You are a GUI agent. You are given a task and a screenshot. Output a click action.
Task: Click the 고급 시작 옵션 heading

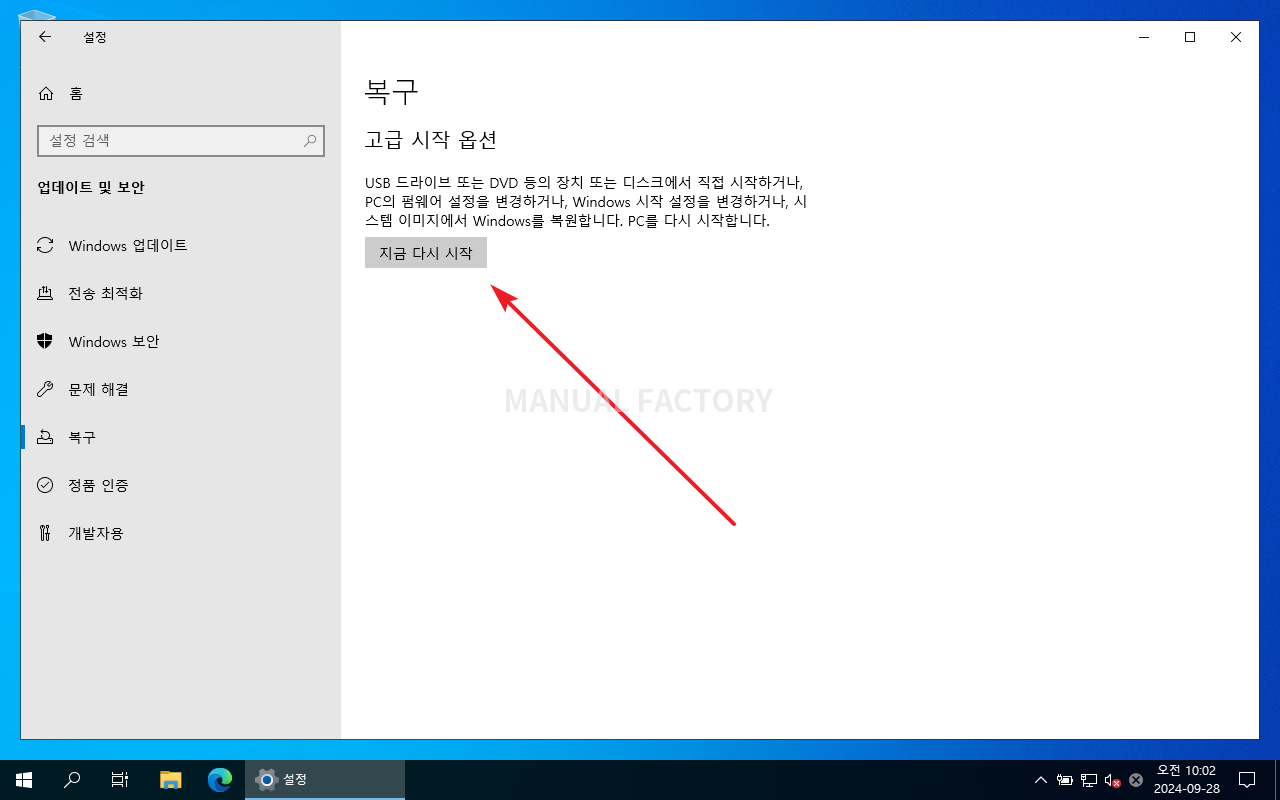(x=431, y=140)
